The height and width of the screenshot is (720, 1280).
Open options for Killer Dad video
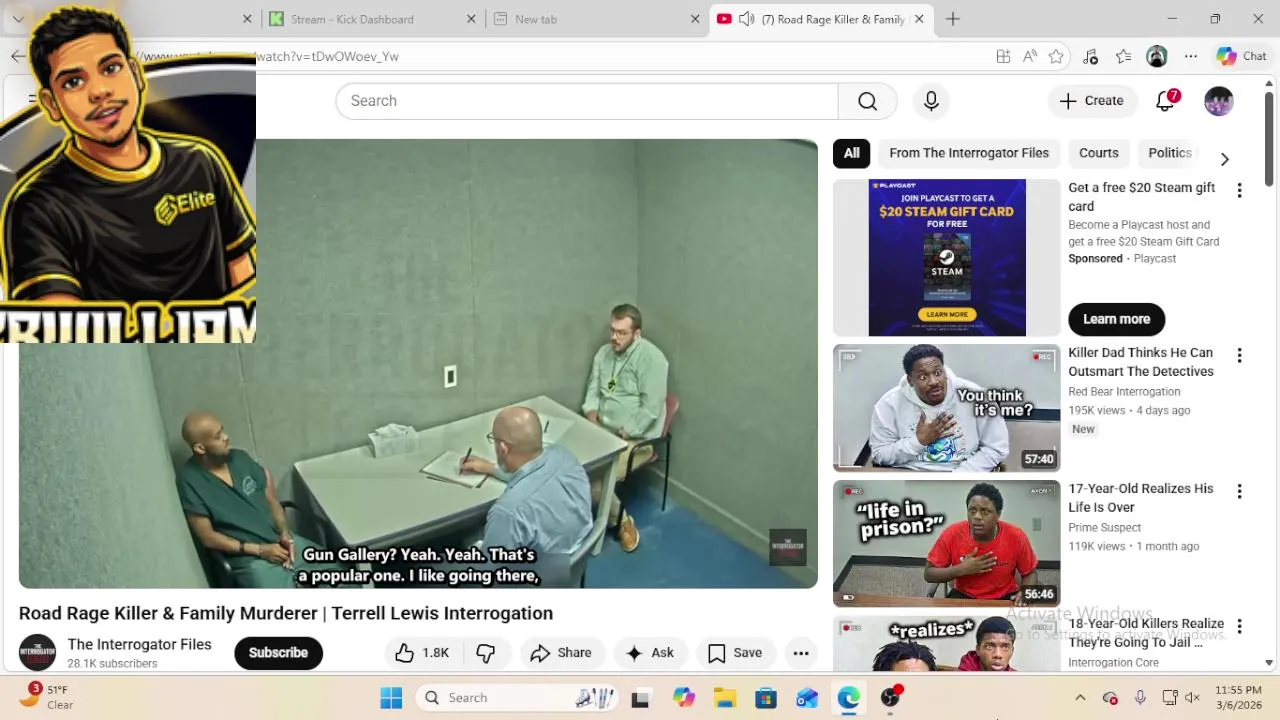[1239, 355]
